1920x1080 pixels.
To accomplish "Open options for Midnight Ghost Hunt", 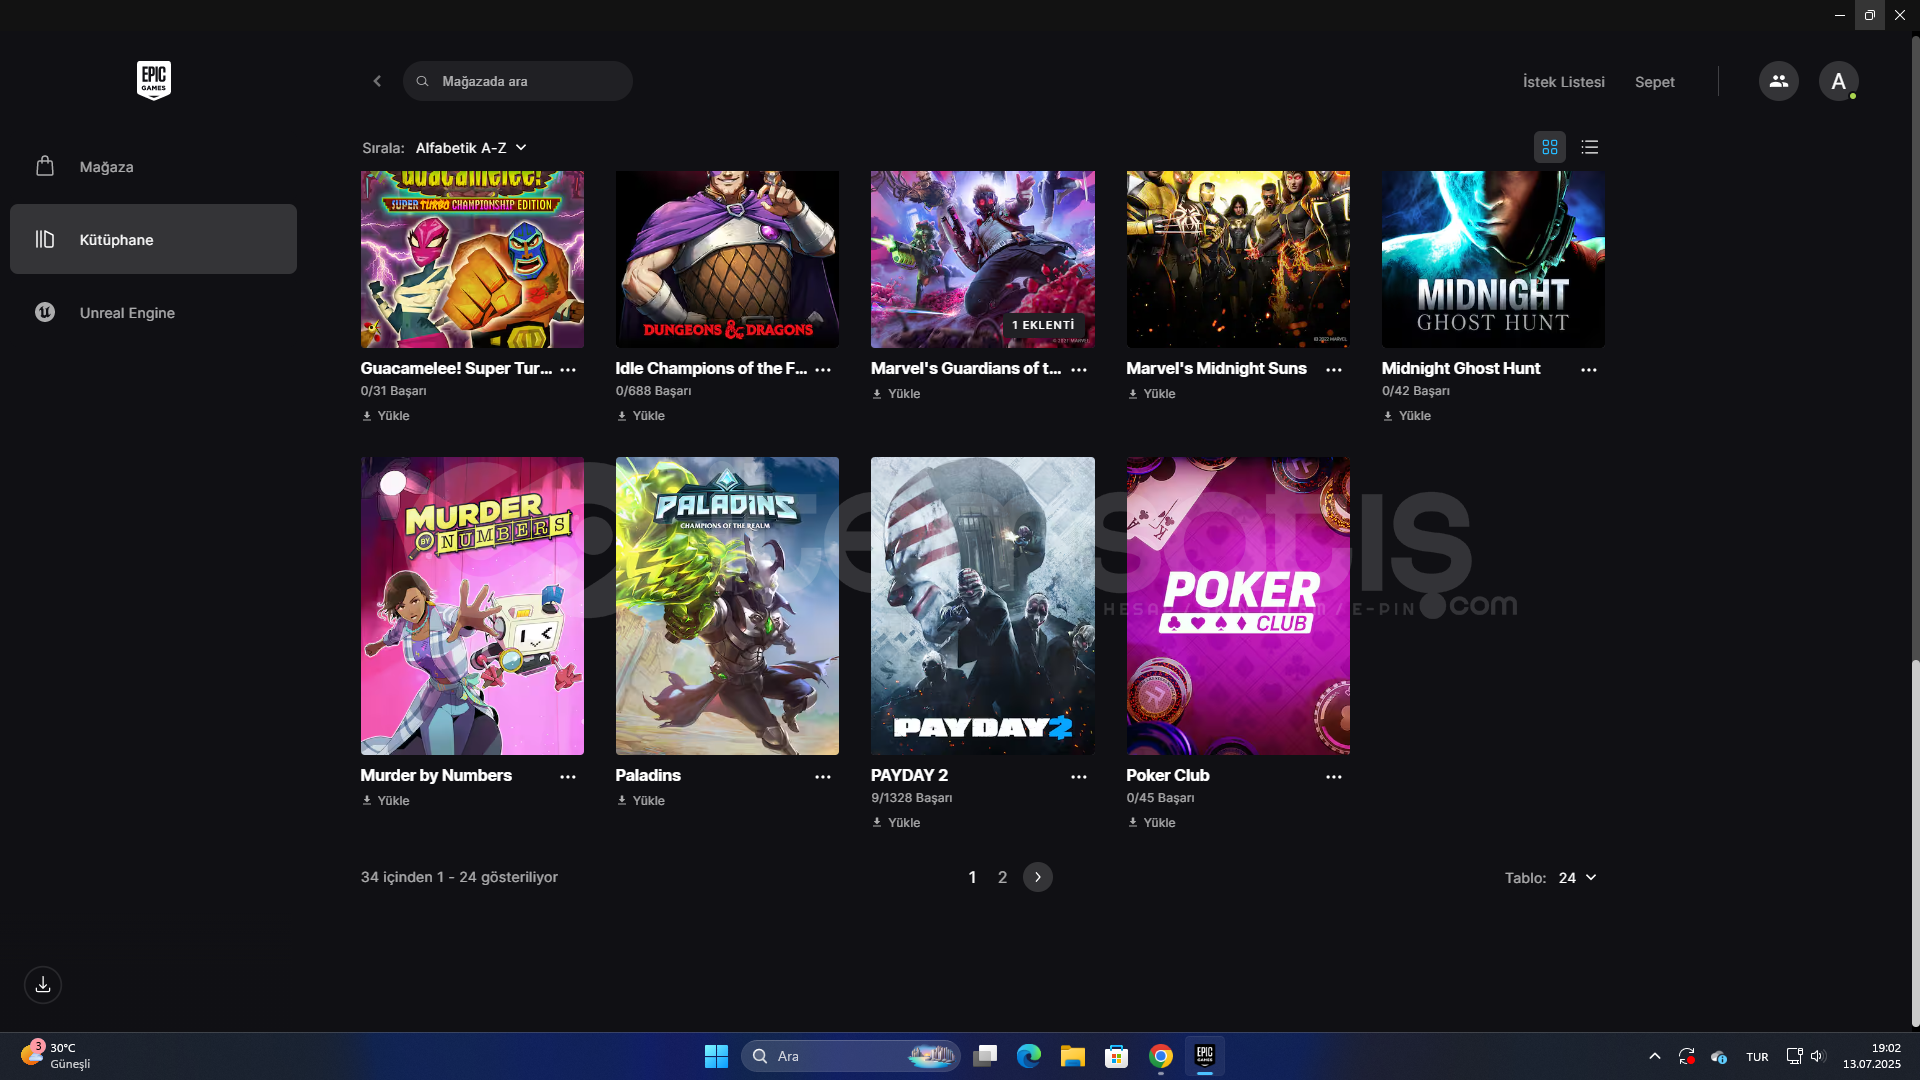I will coord(1589,369).
